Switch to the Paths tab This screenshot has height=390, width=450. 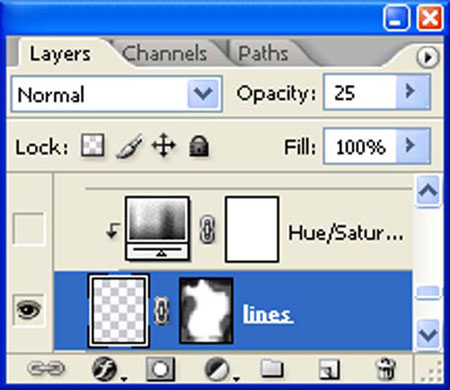[263, 53]
